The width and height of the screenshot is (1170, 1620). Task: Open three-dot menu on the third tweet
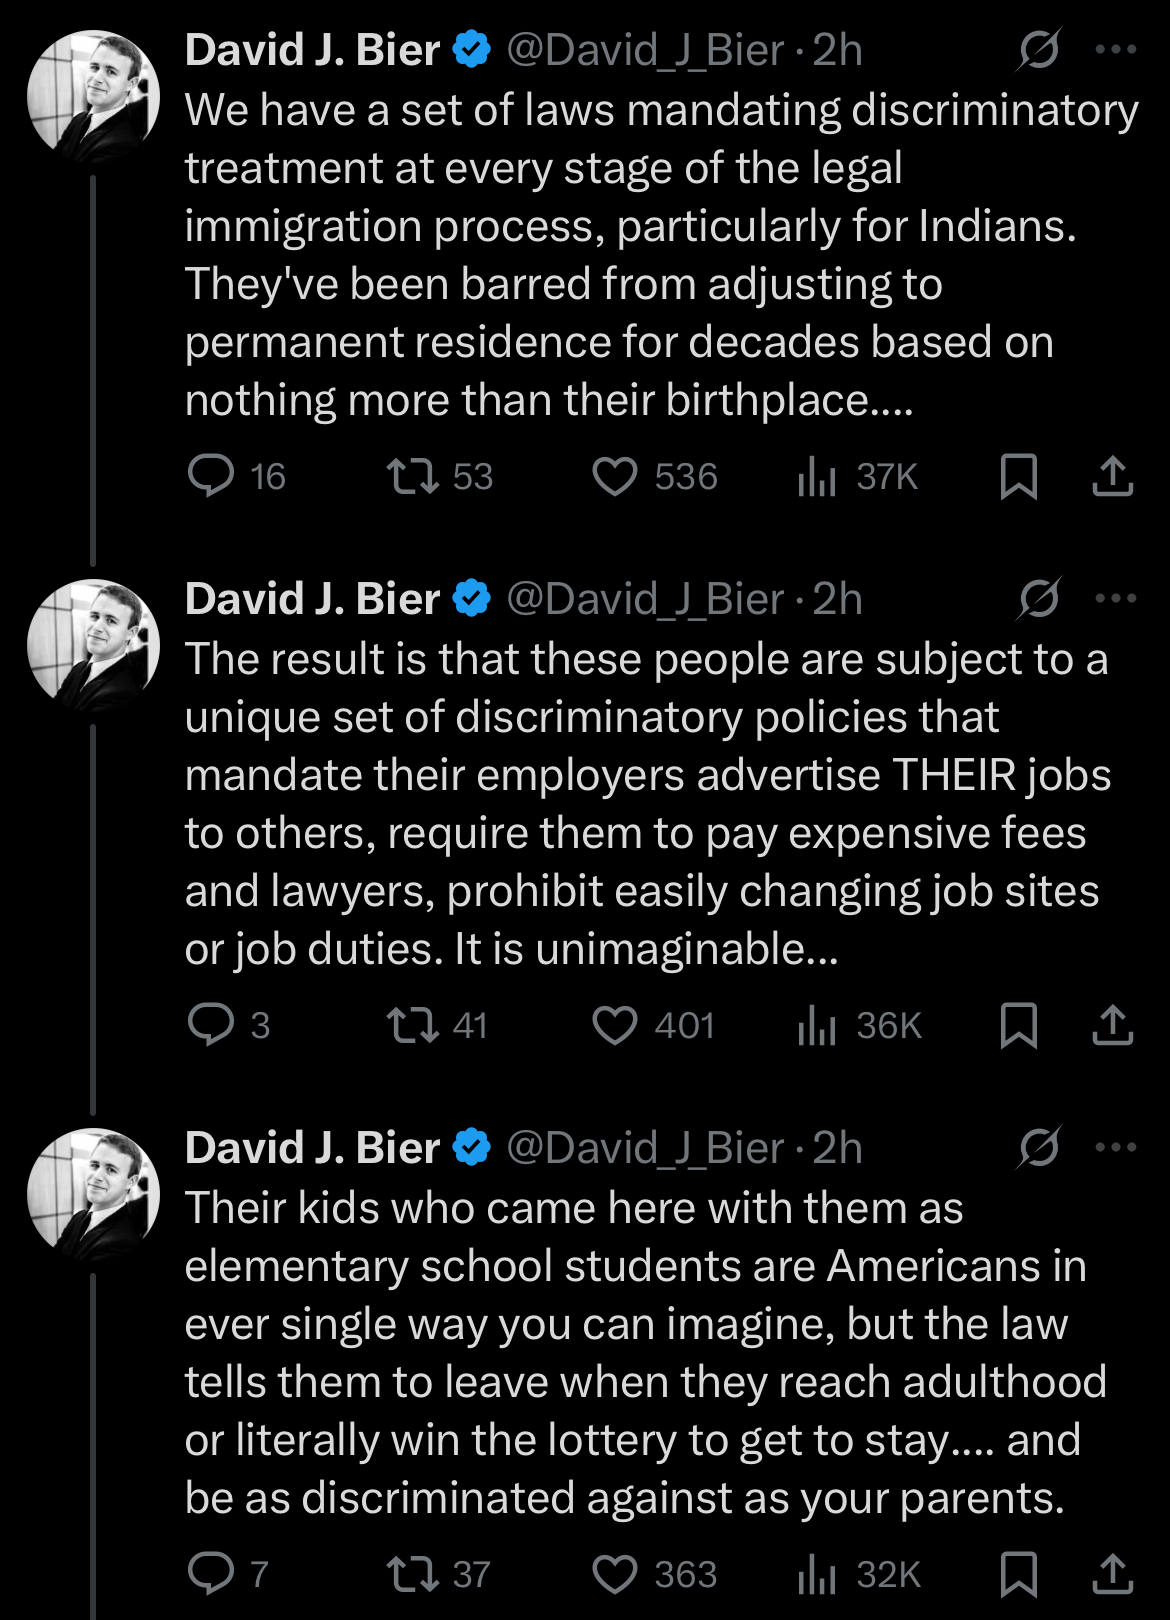(x=1116, y=1147)
